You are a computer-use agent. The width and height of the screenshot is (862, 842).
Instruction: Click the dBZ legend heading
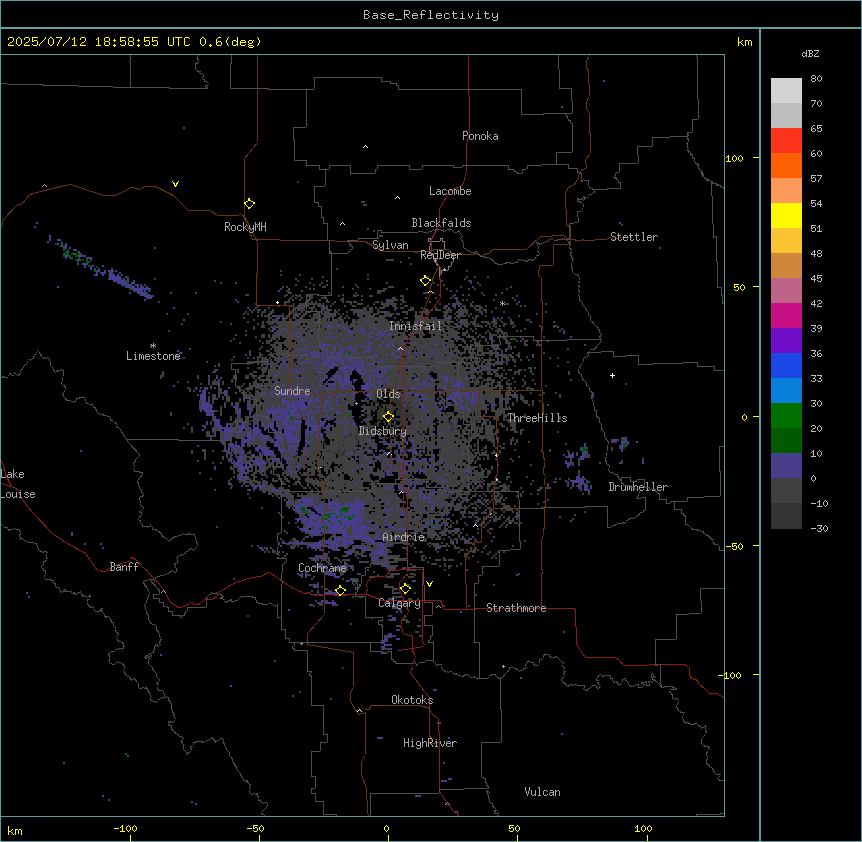click(810, 54)
